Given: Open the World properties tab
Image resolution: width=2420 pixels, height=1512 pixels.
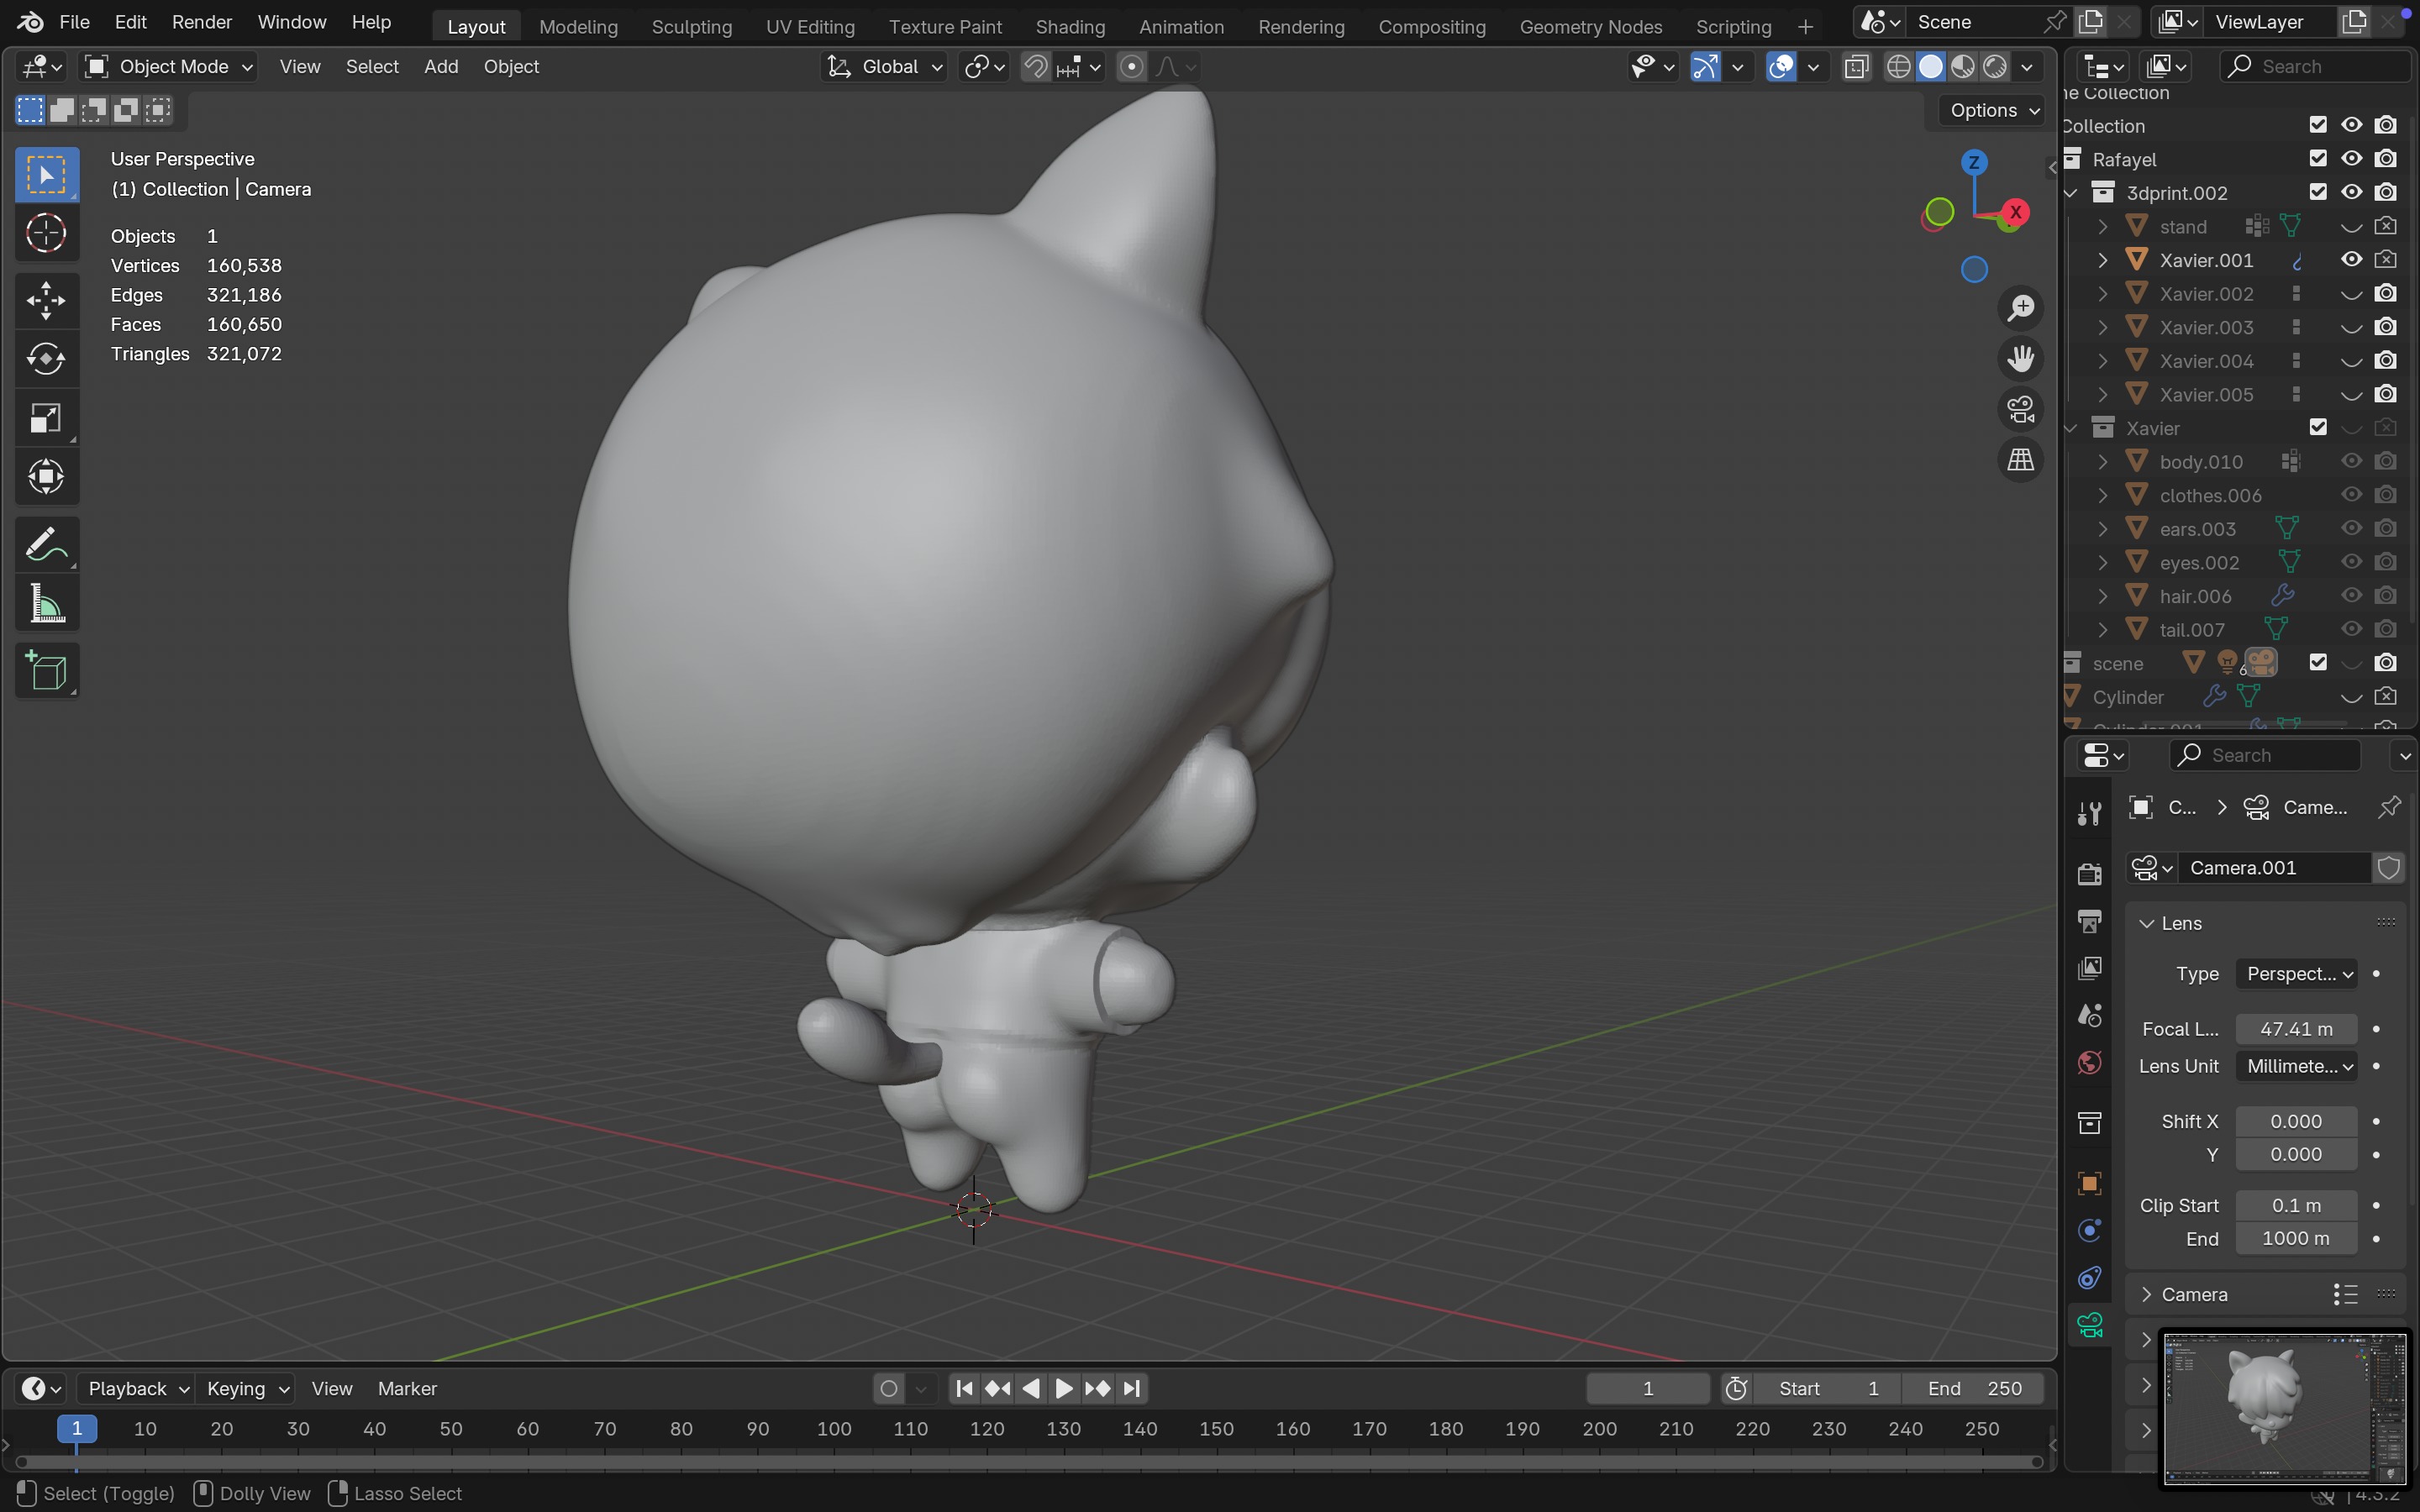Looking at the screenshot, I should [2089, 1063].
